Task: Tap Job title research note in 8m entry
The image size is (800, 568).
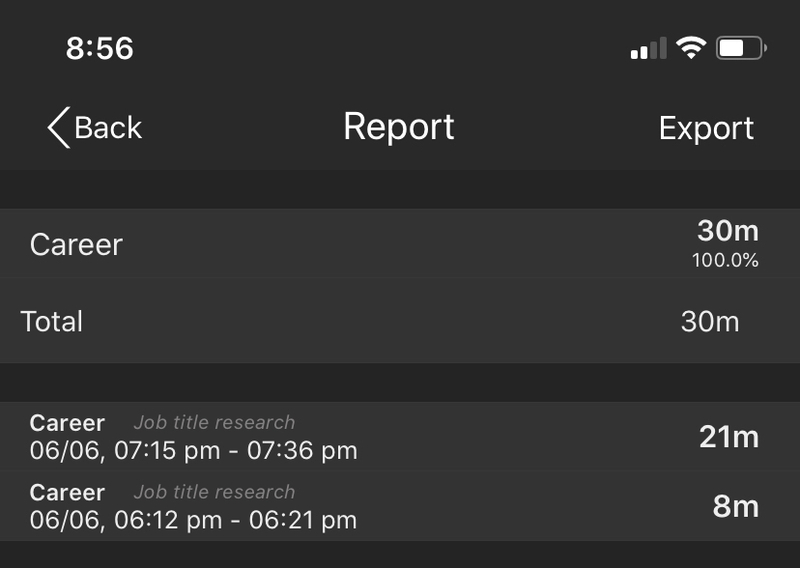Action: coord(214,492)
